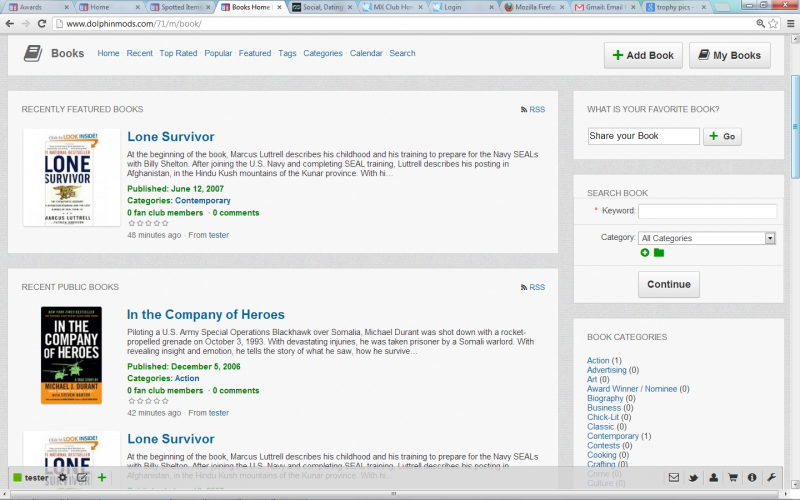Screen dimensions: 800x500
Task: Open the Search menu item
Action: coord(402,53)
